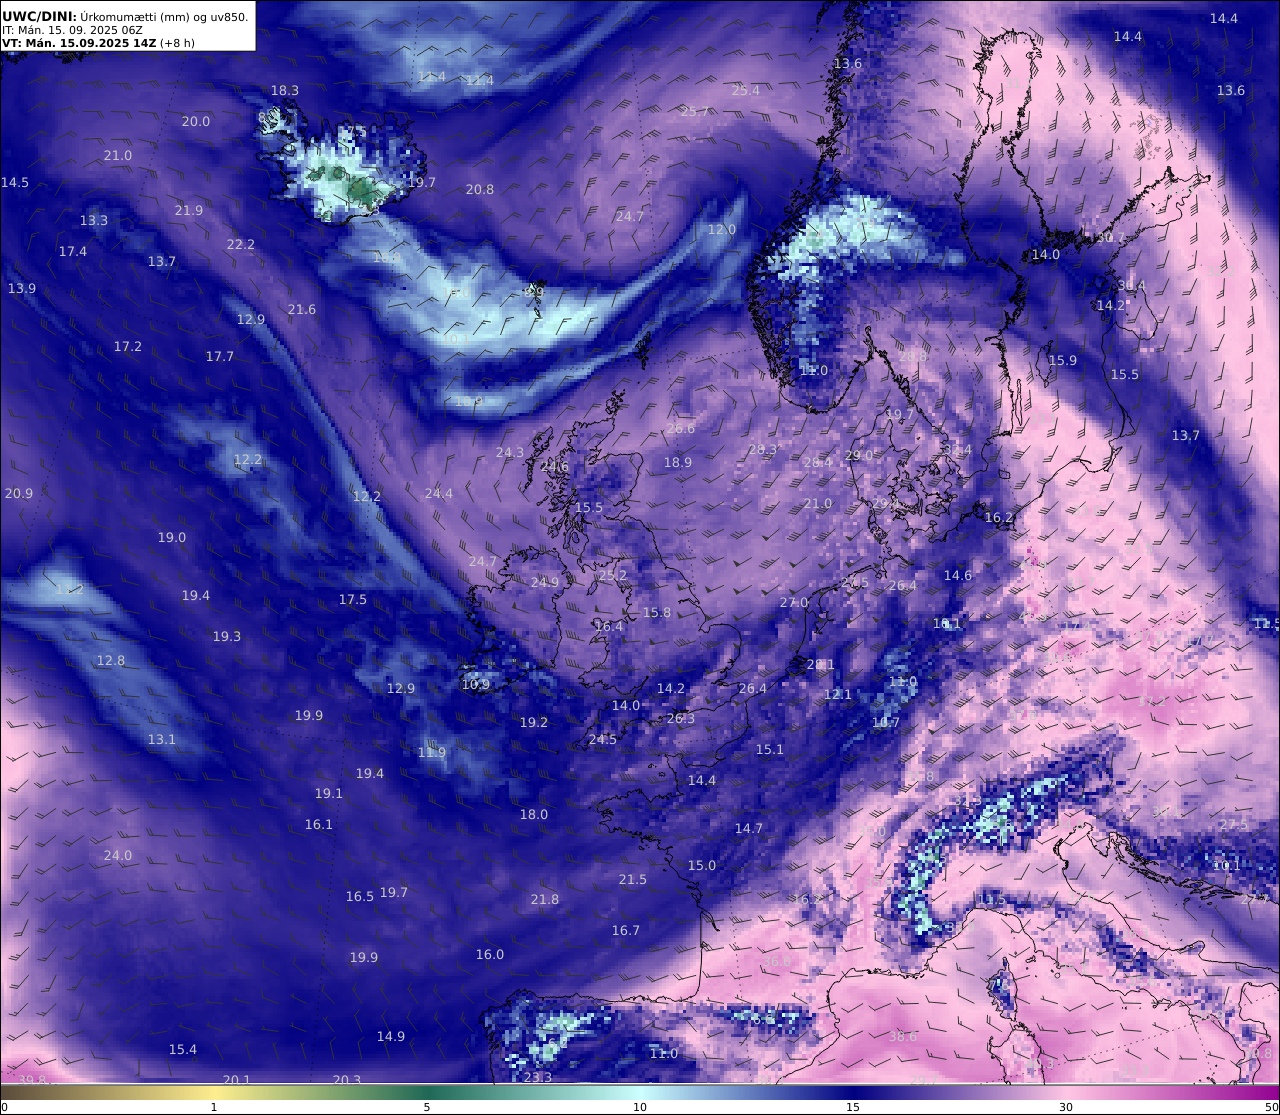Click the value label 38.6 near Sardinia
Screen dimensions: 1280x1115
pos(903,1036)
